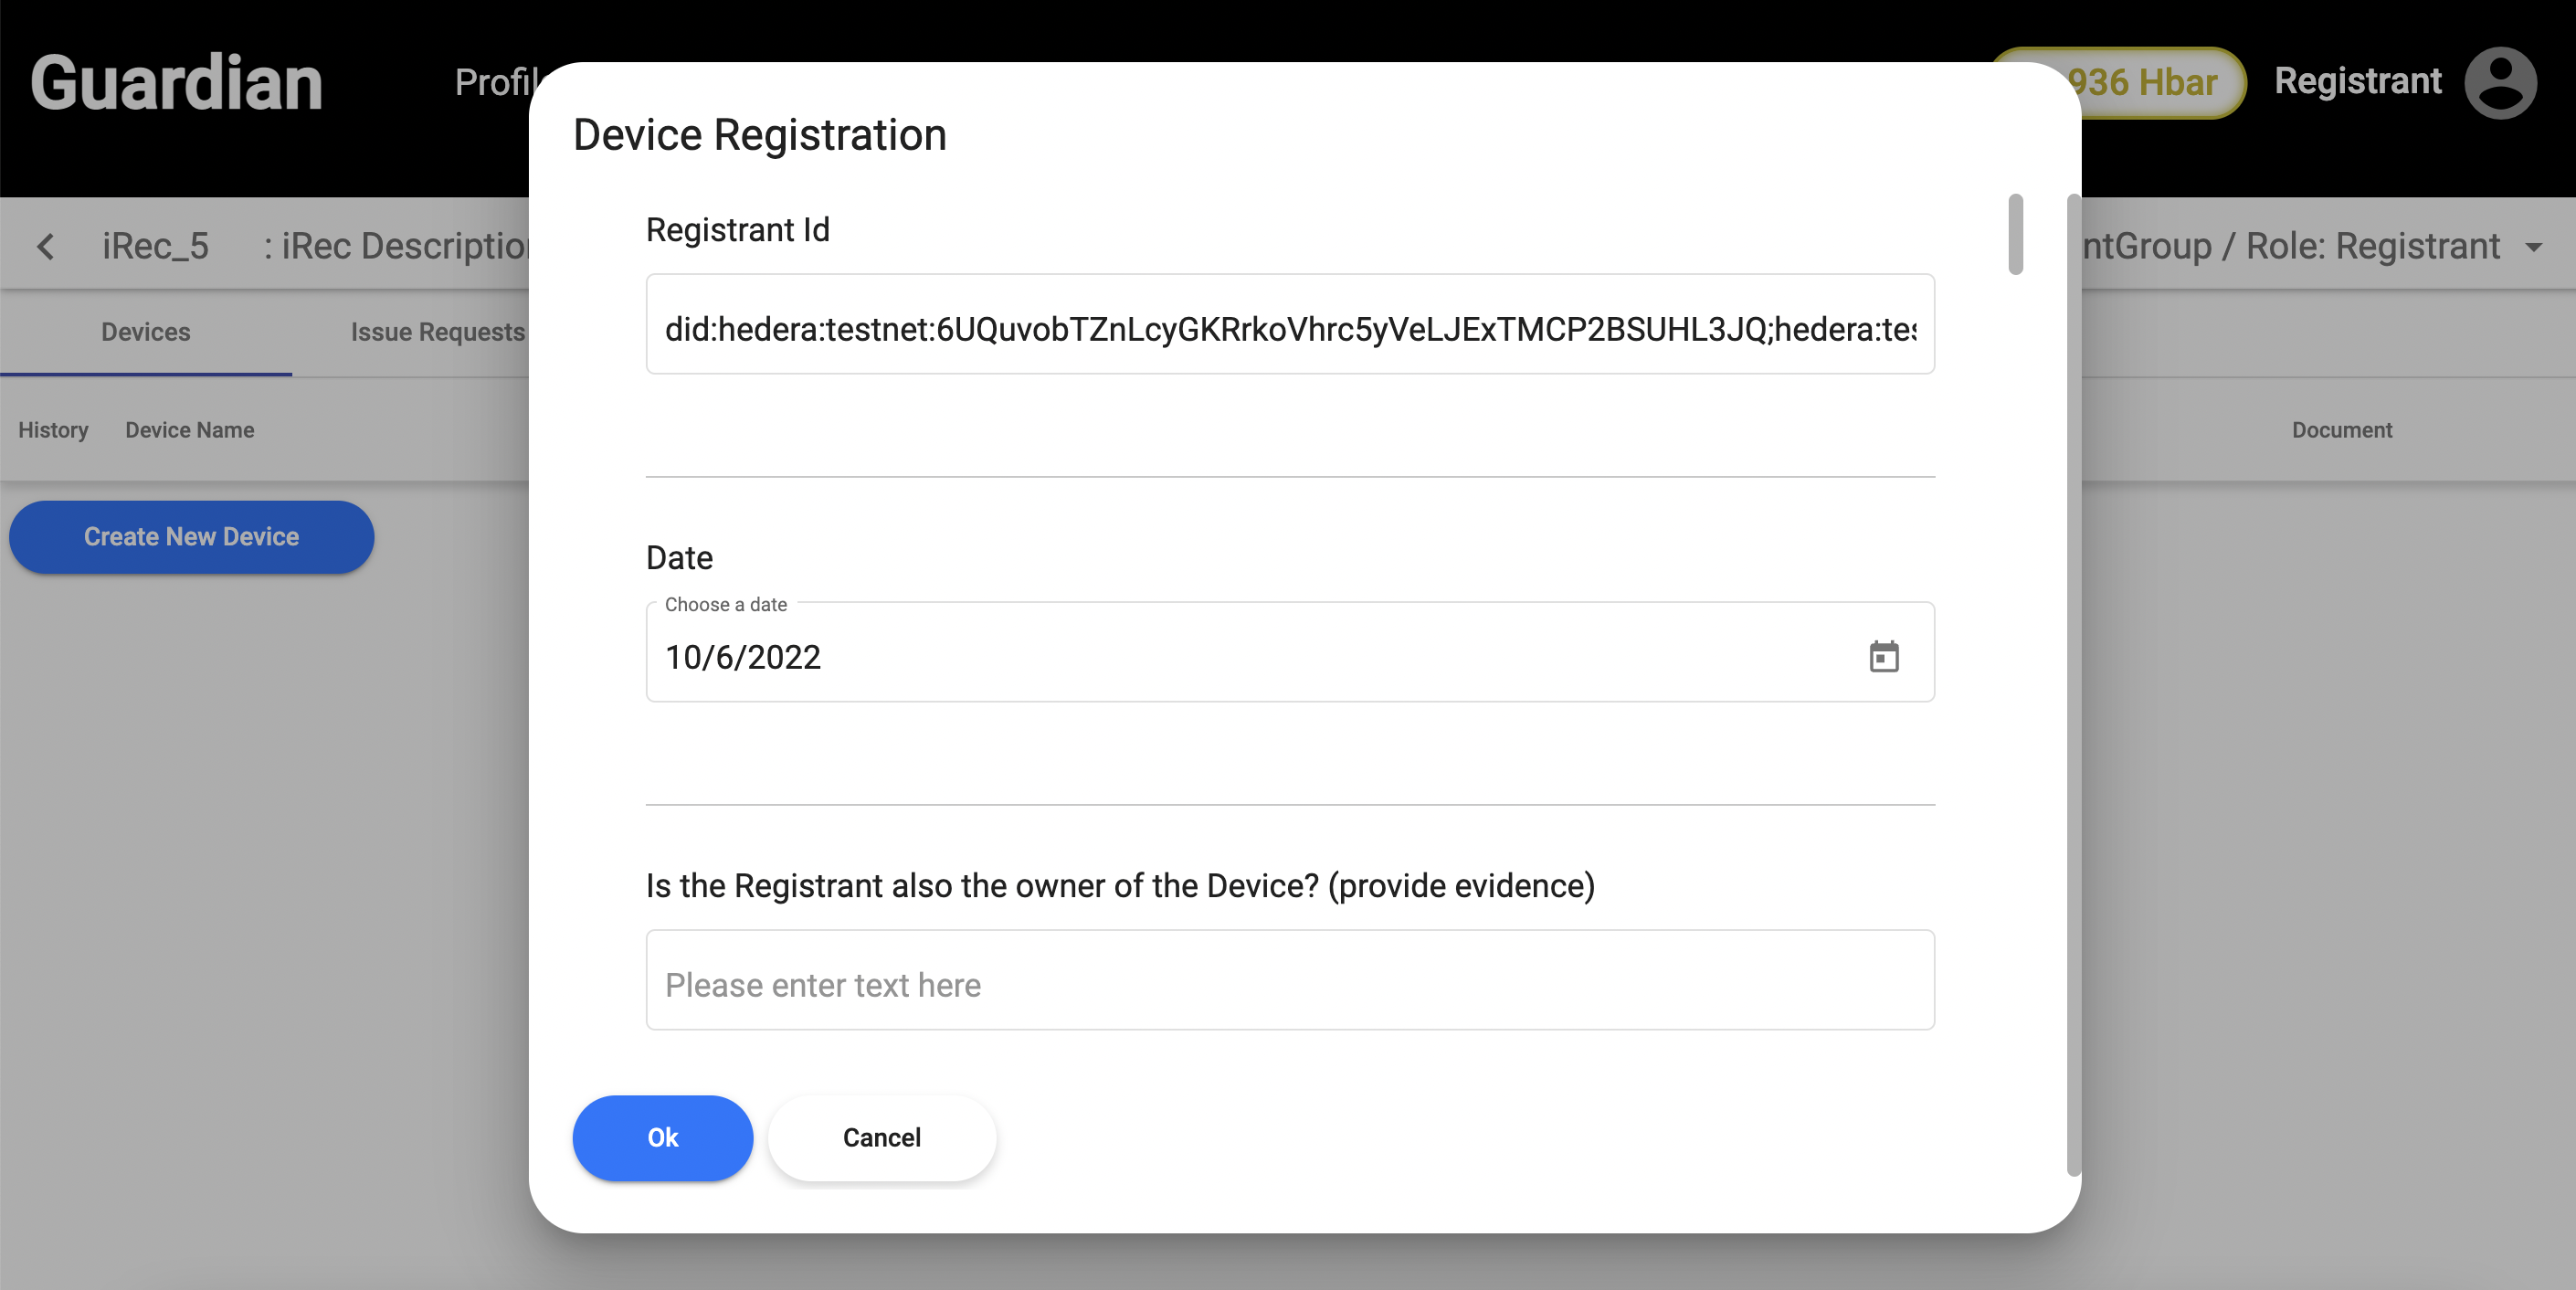The image size is (2576, 1290).
Task: Click the History column header
Action: 53,430
